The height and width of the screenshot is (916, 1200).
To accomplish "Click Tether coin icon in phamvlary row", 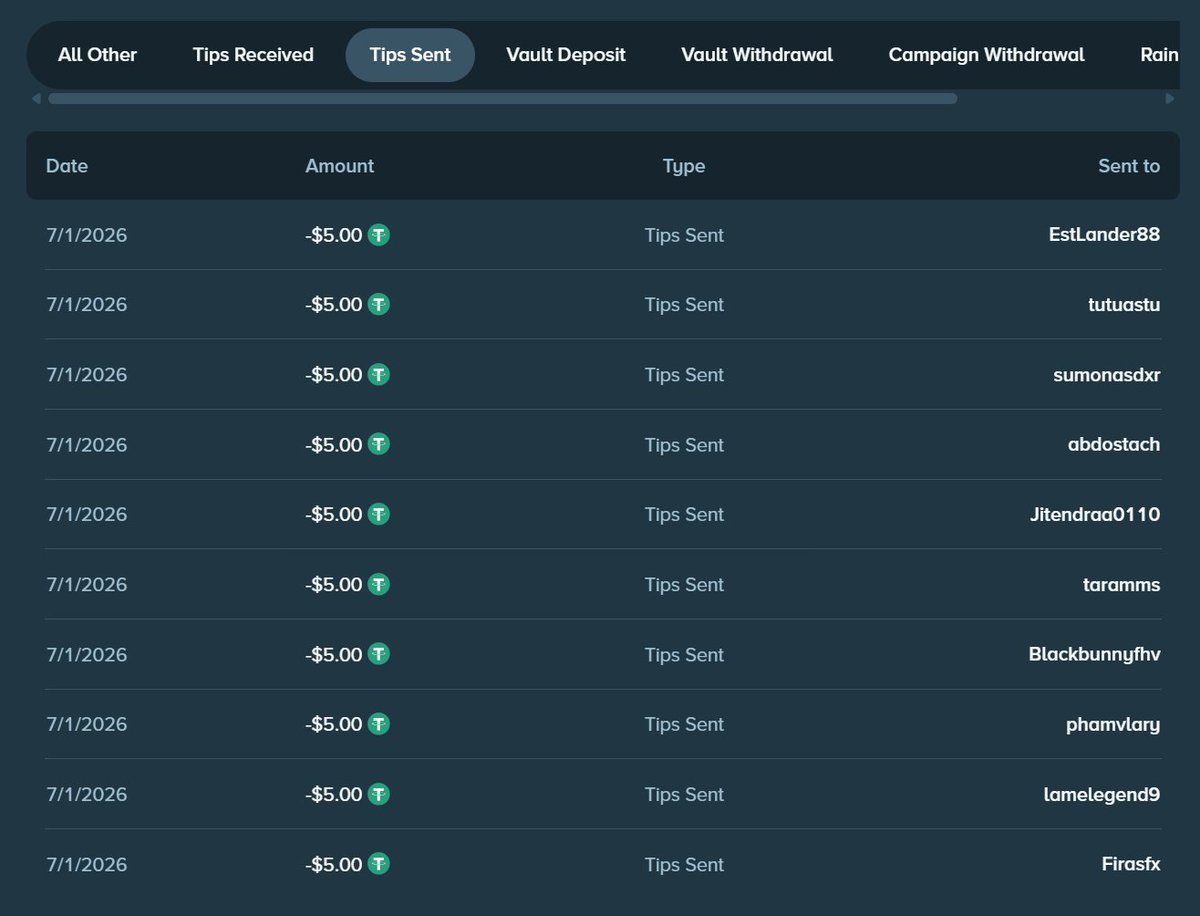I will pyautogui.click(x=378, y=724).
